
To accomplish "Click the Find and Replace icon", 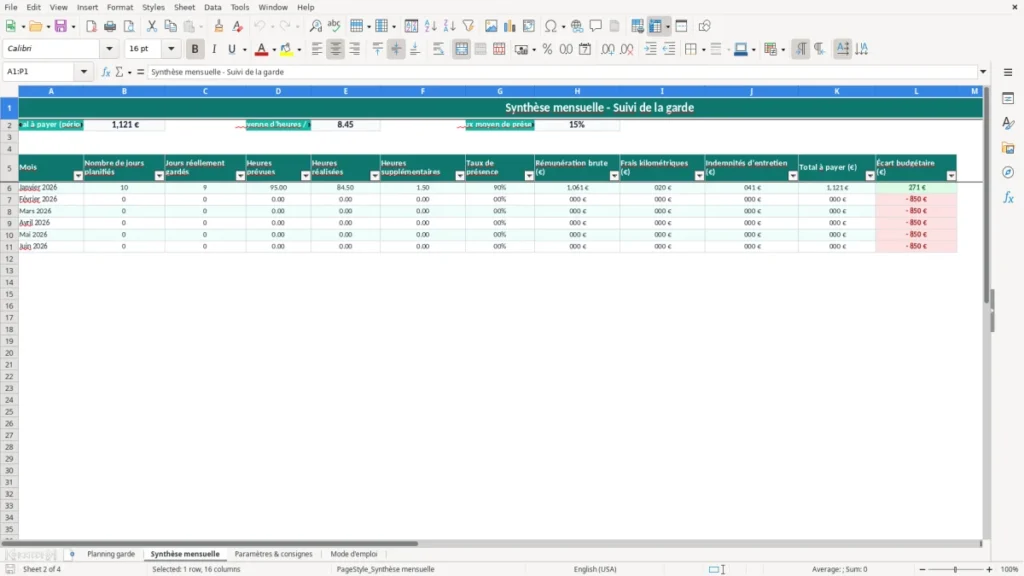I will click(x=315, y=26).
